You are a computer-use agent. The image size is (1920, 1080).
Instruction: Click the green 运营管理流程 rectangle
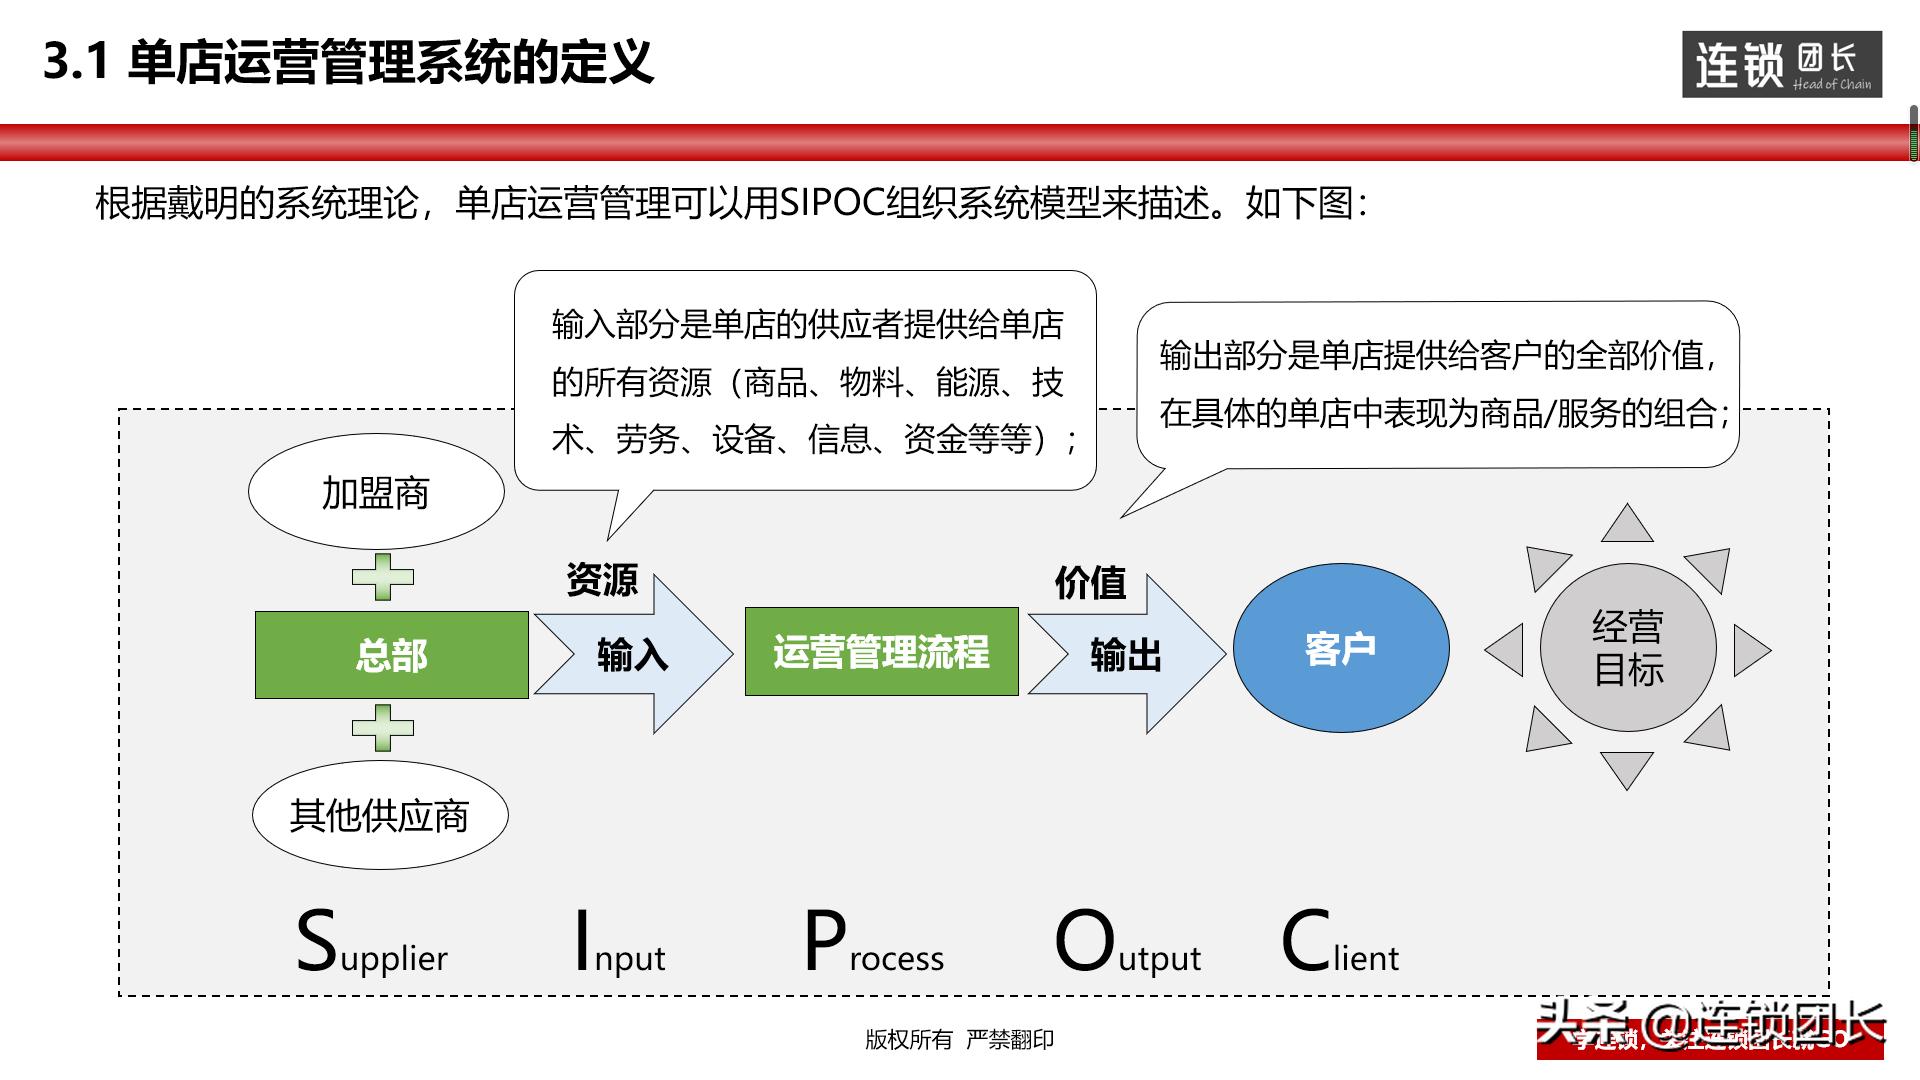pos(881,652)
